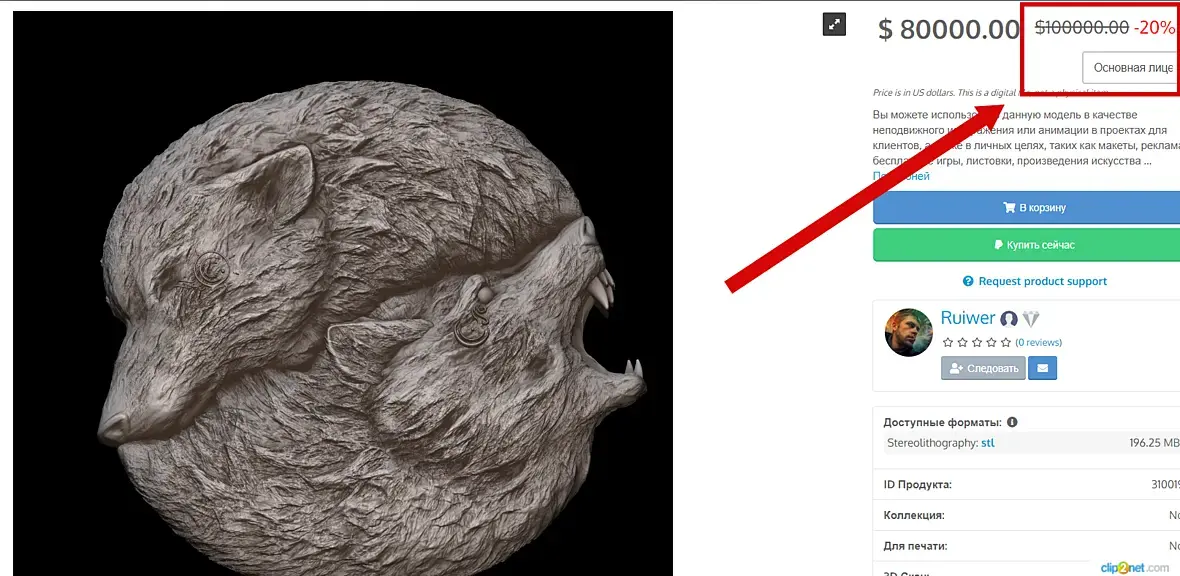Click the envelope message seller button
The width and height of the screenshot is (1180, 576).
coord(1042,368)
